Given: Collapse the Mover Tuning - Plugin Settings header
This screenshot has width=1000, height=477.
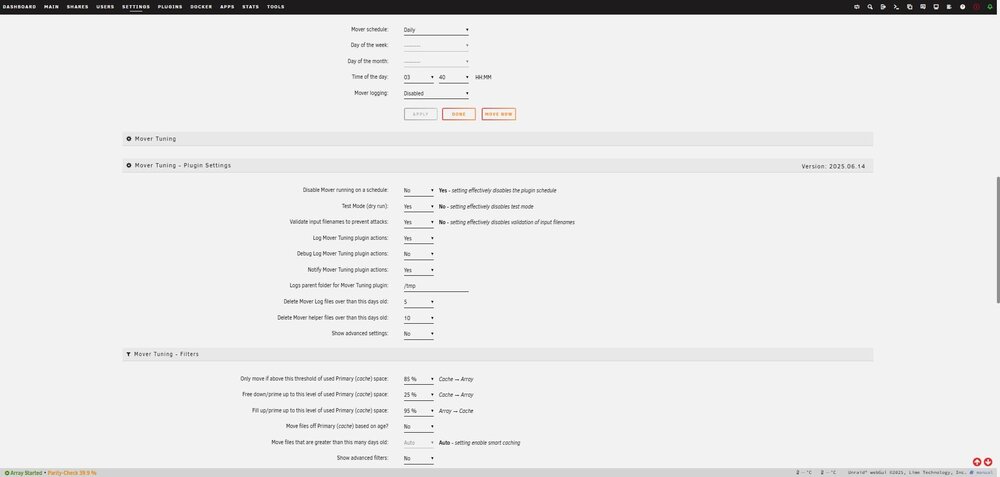Looking at the screenshot, I should click(497, 165).
